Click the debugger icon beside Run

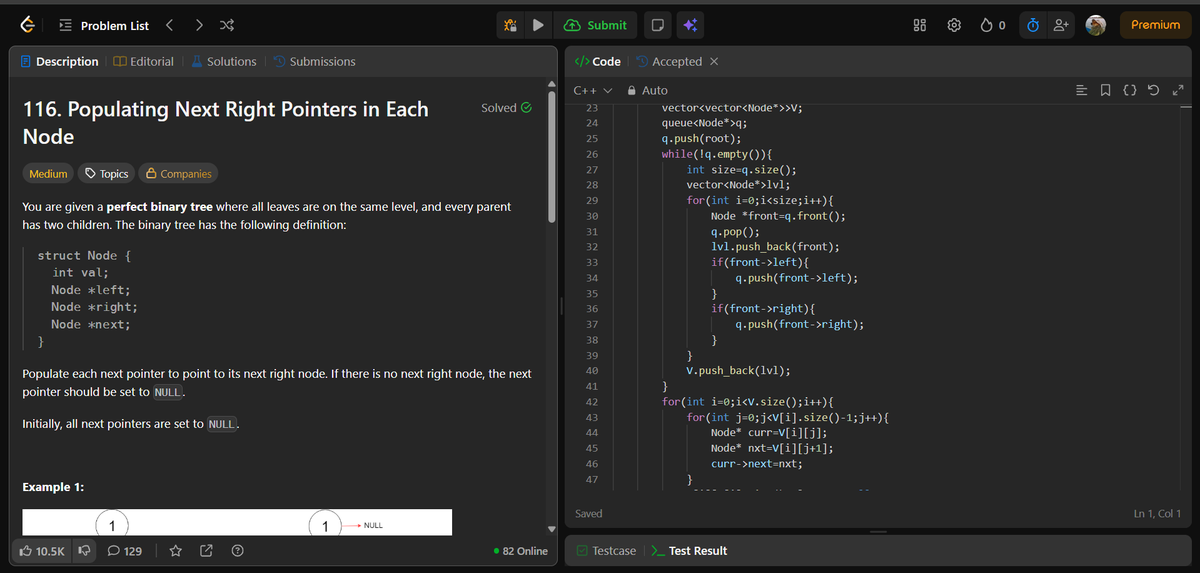pyautogui.click(x=510, y=25)
